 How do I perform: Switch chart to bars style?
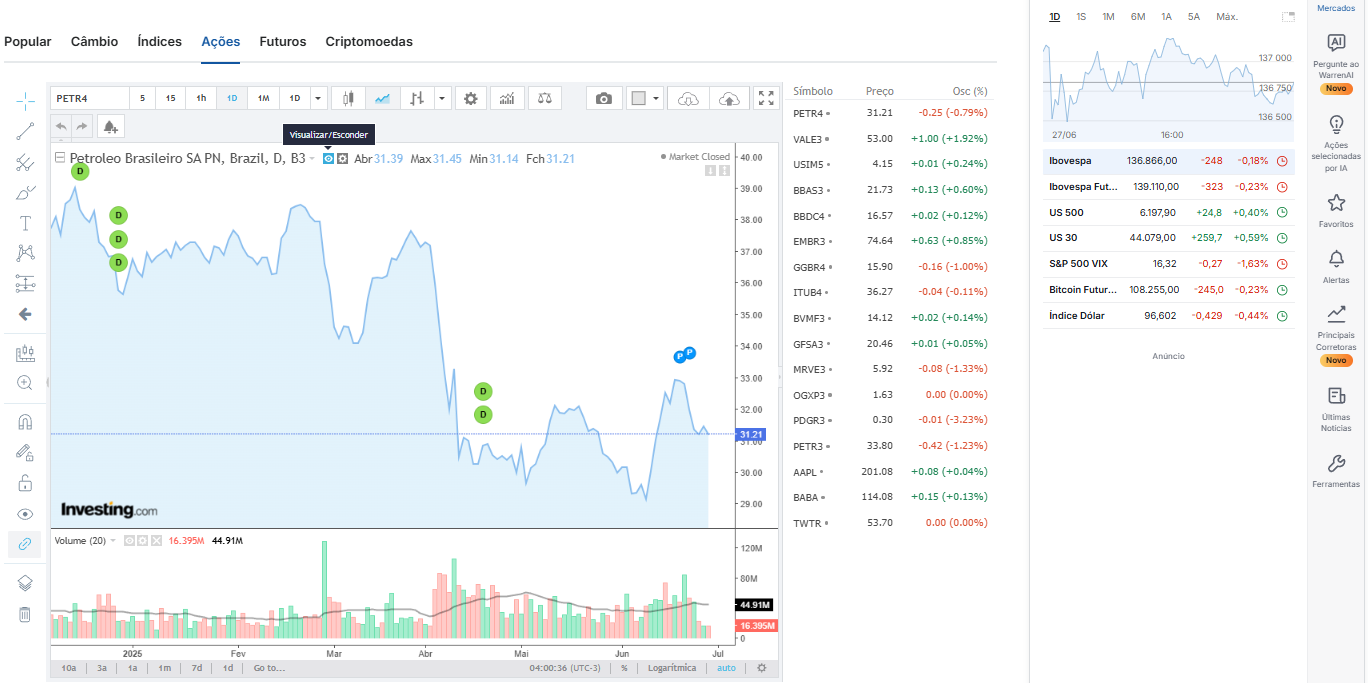[x=417, y=98]
